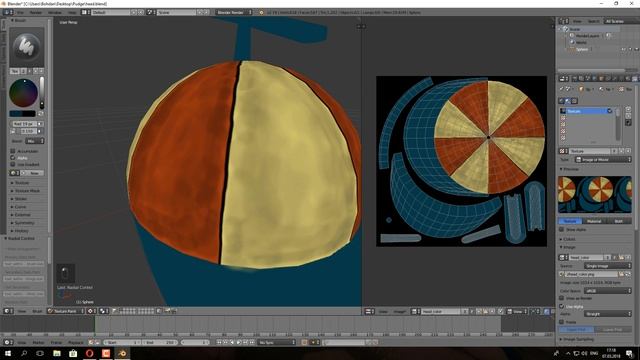Open the Help menu

click(x=72, y=12)
